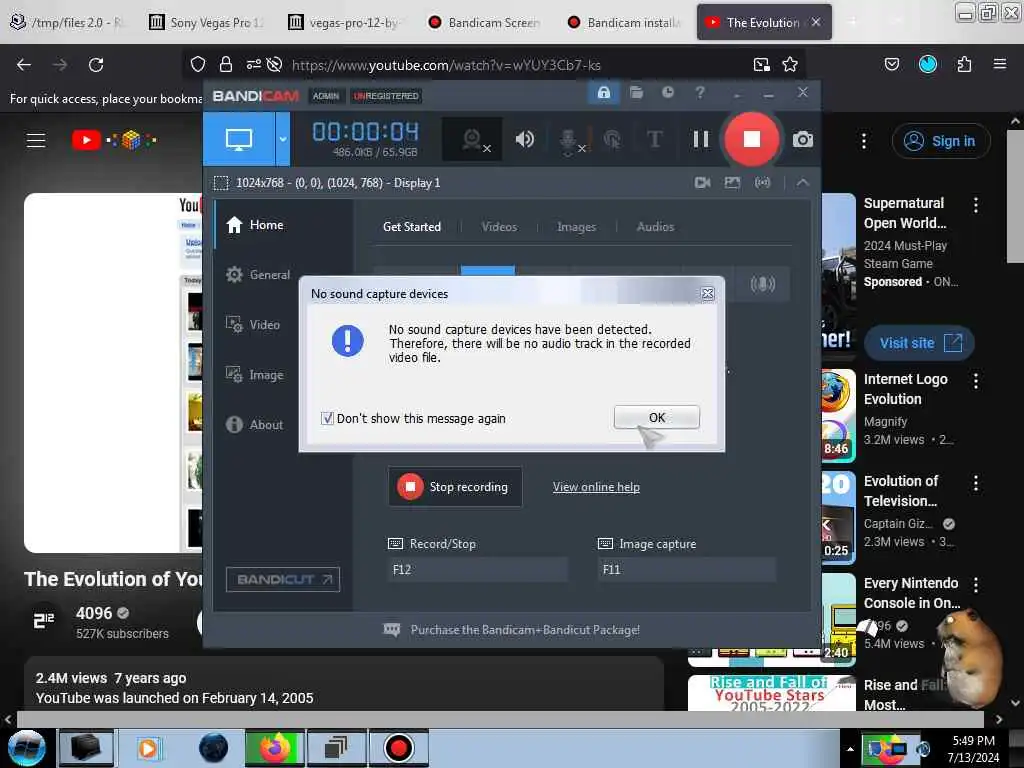Click the text overlay T icon
1024x768 pixels.
pyautogui.click(x=654, y=139)
